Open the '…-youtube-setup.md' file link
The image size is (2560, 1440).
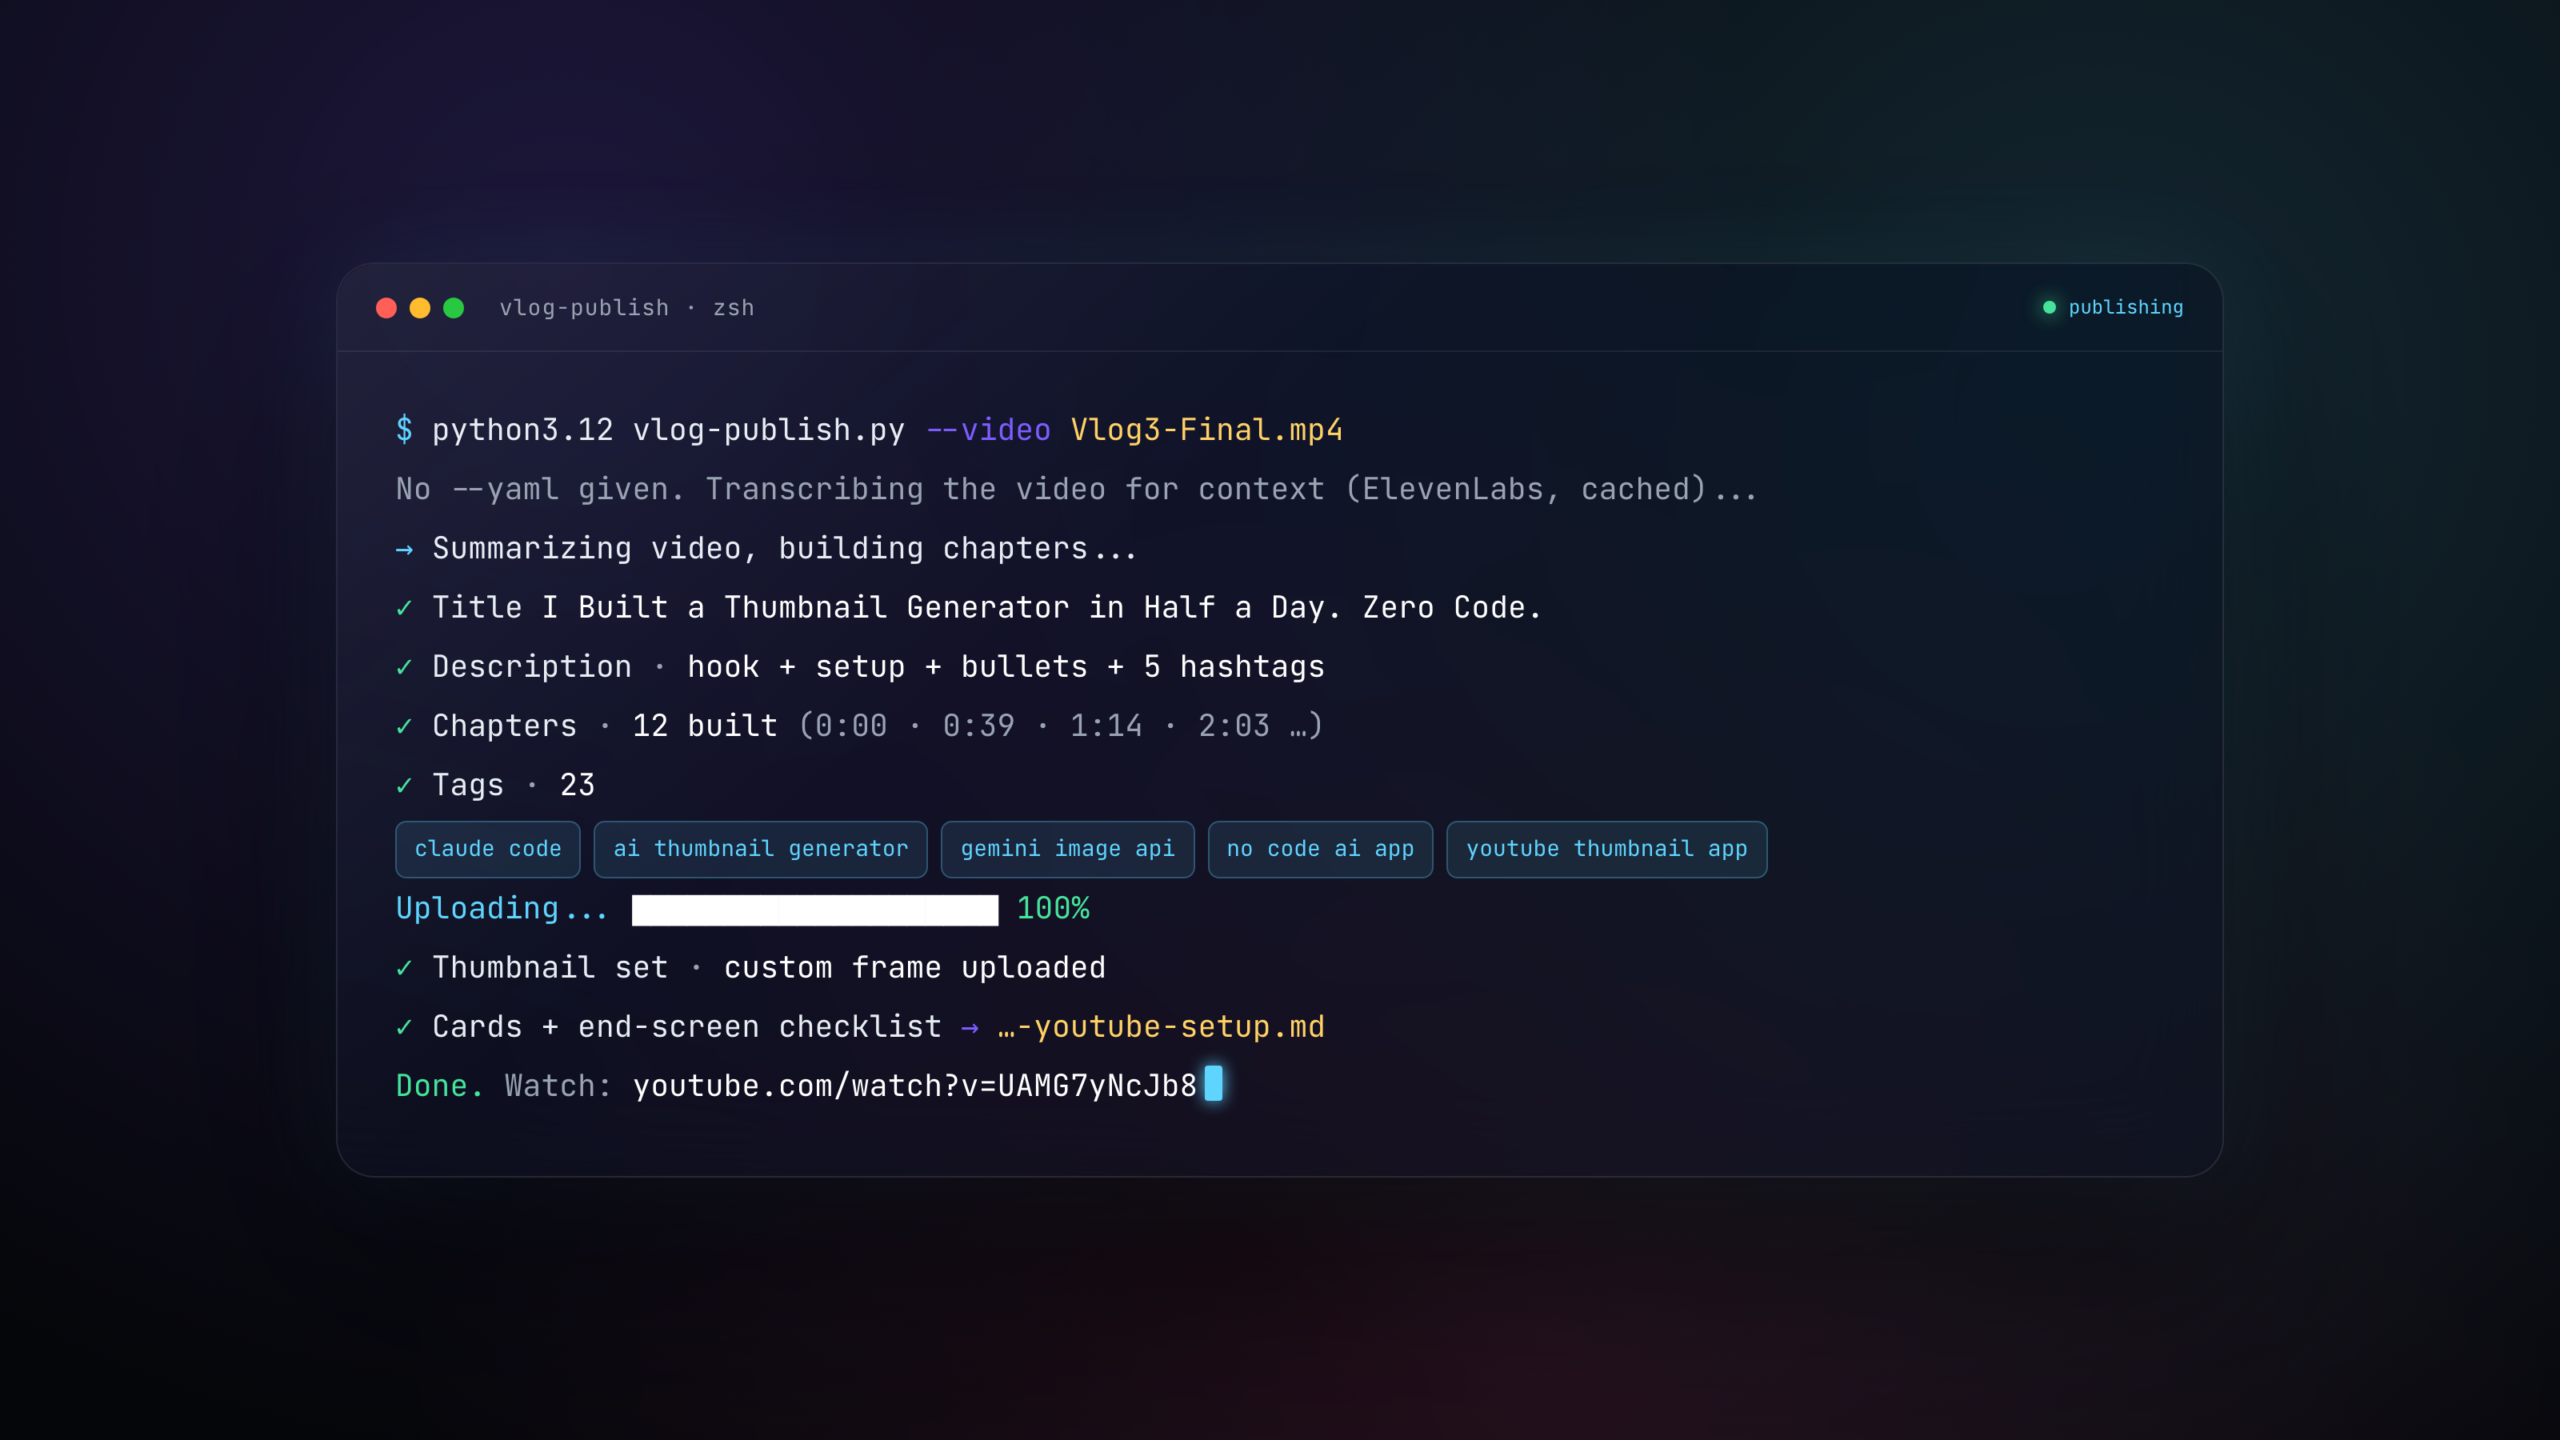pos(1161,1026)
